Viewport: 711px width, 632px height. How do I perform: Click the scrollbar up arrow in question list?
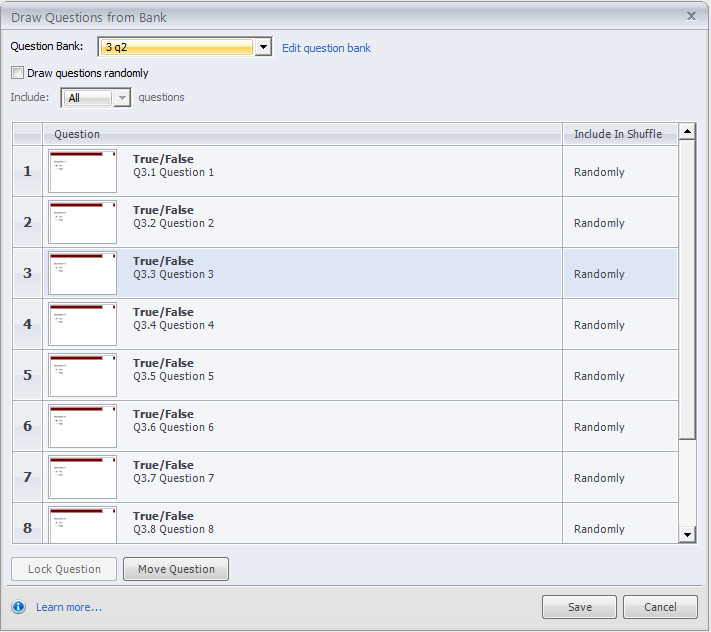click(687, 132)
